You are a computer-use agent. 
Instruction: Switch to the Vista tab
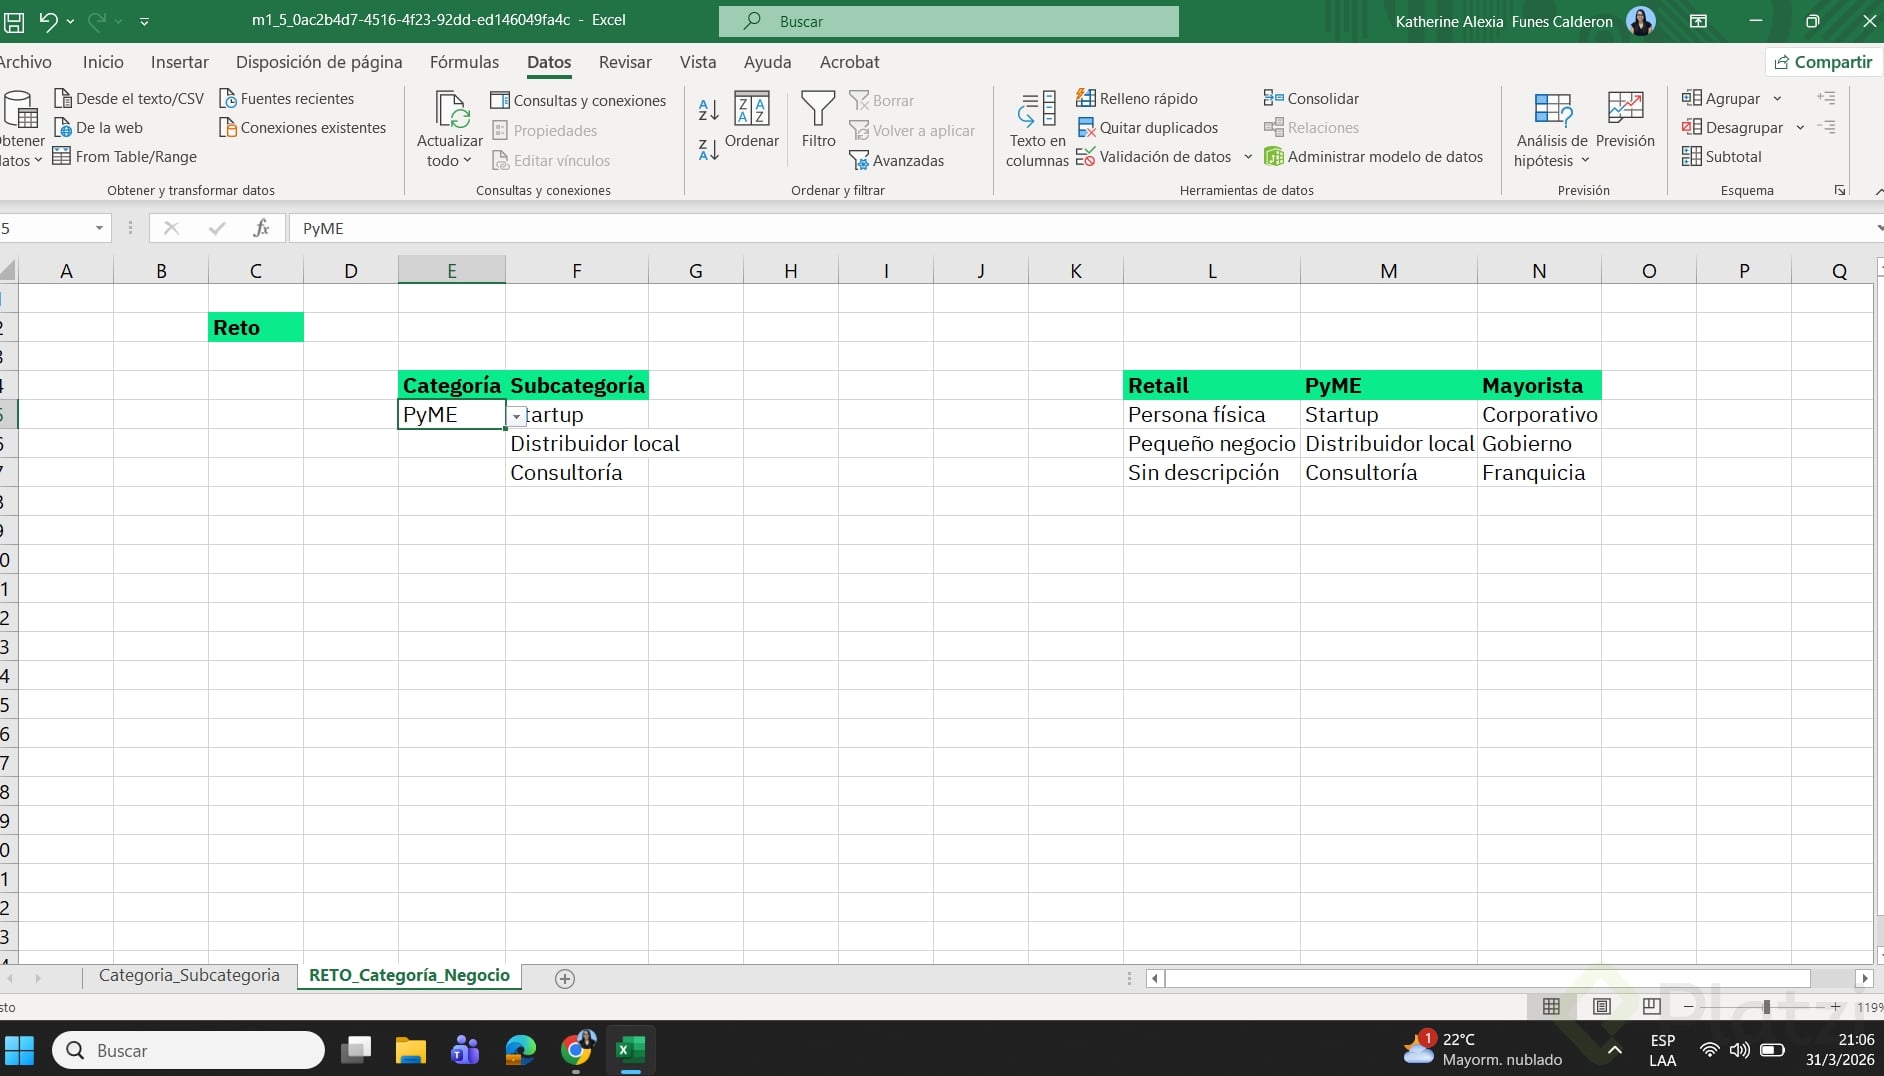[x=698, y=62]
